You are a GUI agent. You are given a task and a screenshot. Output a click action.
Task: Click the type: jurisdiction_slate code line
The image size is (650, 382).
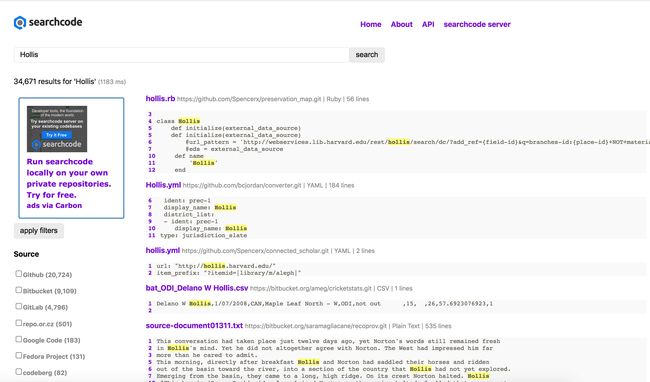coord(204,235)
